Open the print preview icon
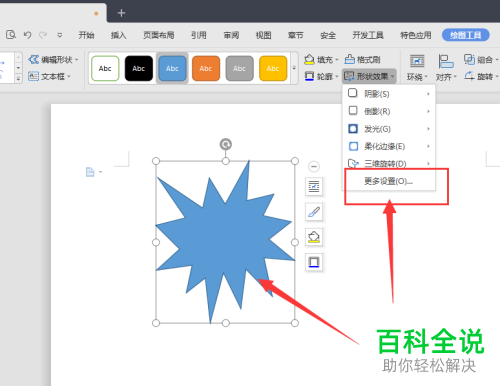Viewport: 500px width, 386px height. coord(11,34)
